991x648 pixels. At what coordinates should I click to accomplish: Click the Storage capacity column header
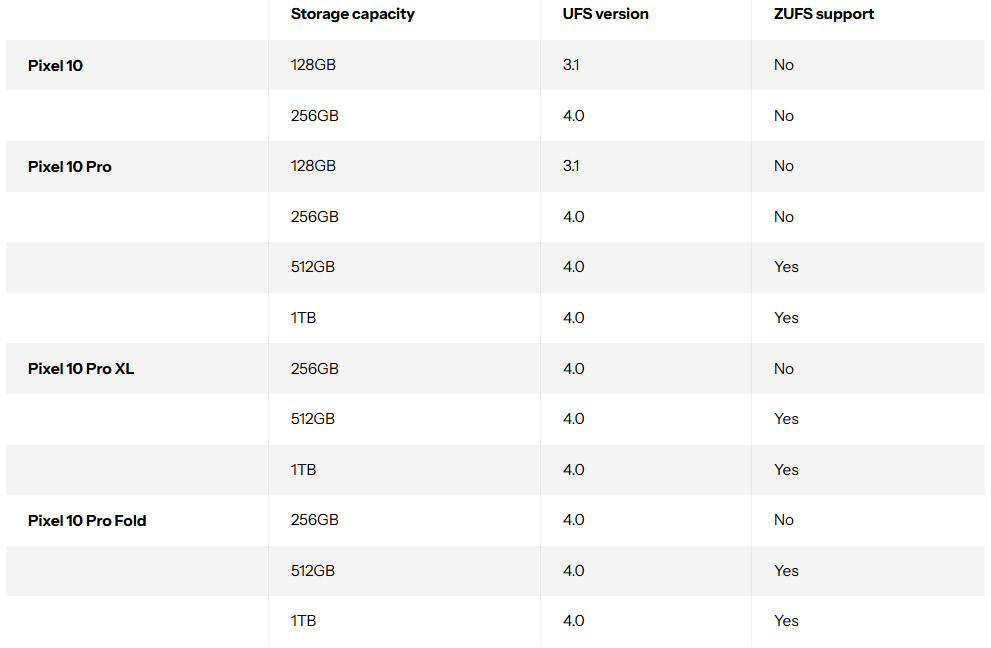tap(352, 14)
